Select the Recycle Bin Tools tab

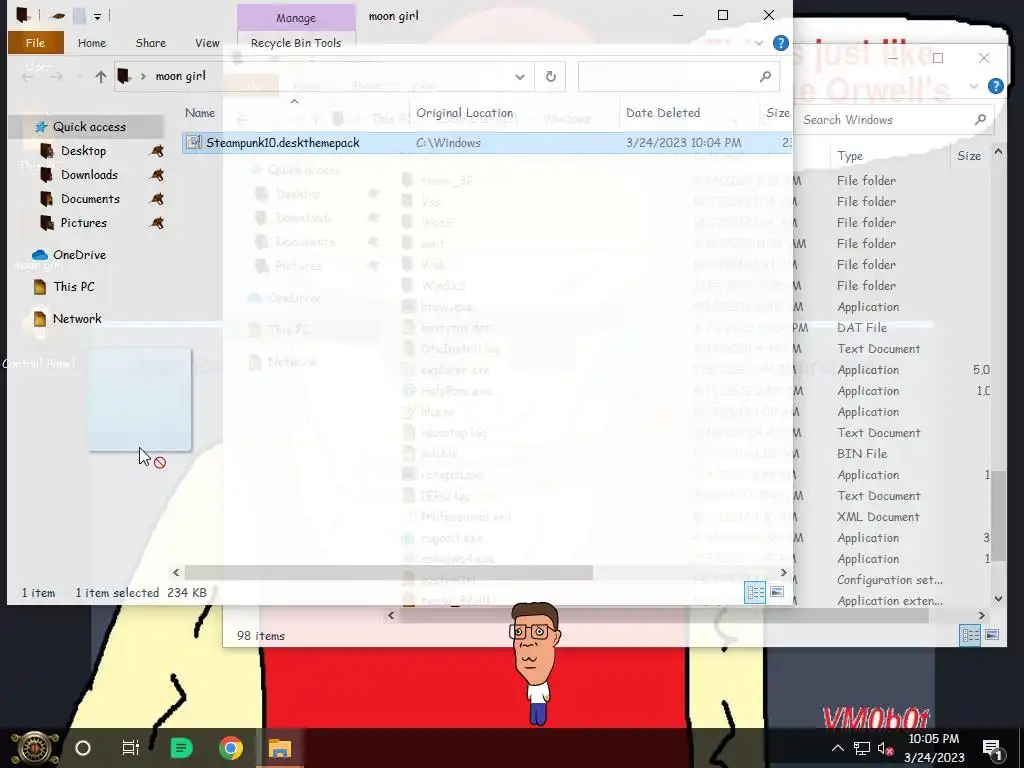[296, 43]
